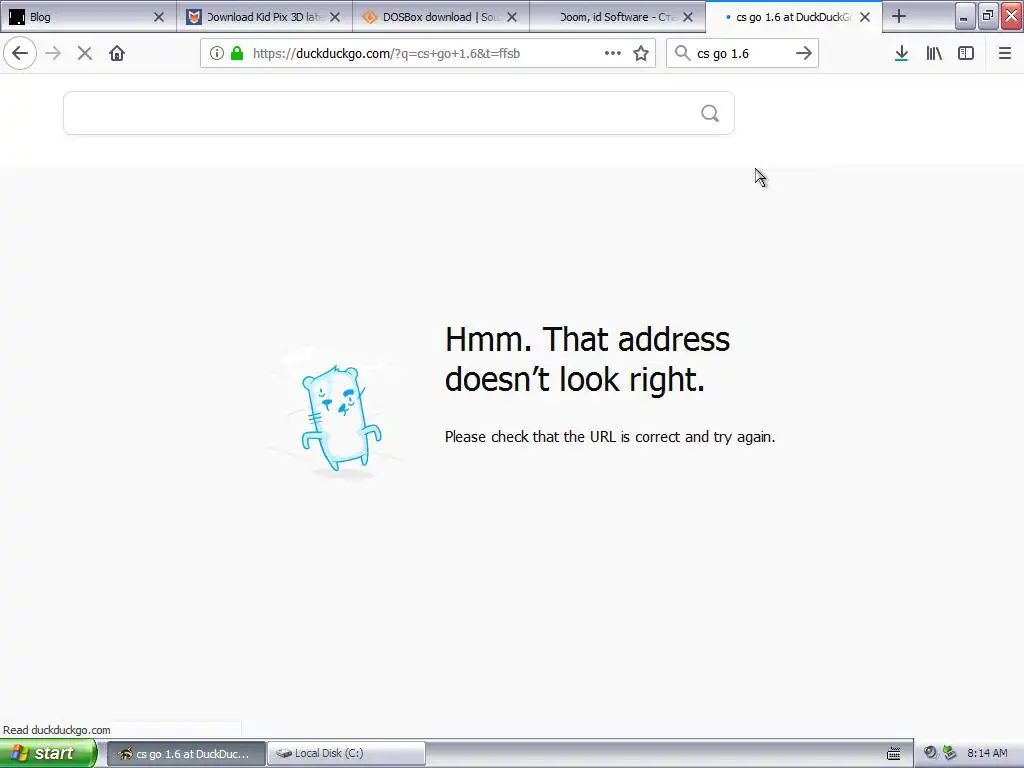Open the Downloads panel
The width and height of the screenshot is (1024, 768).
(x=901, y=54)
